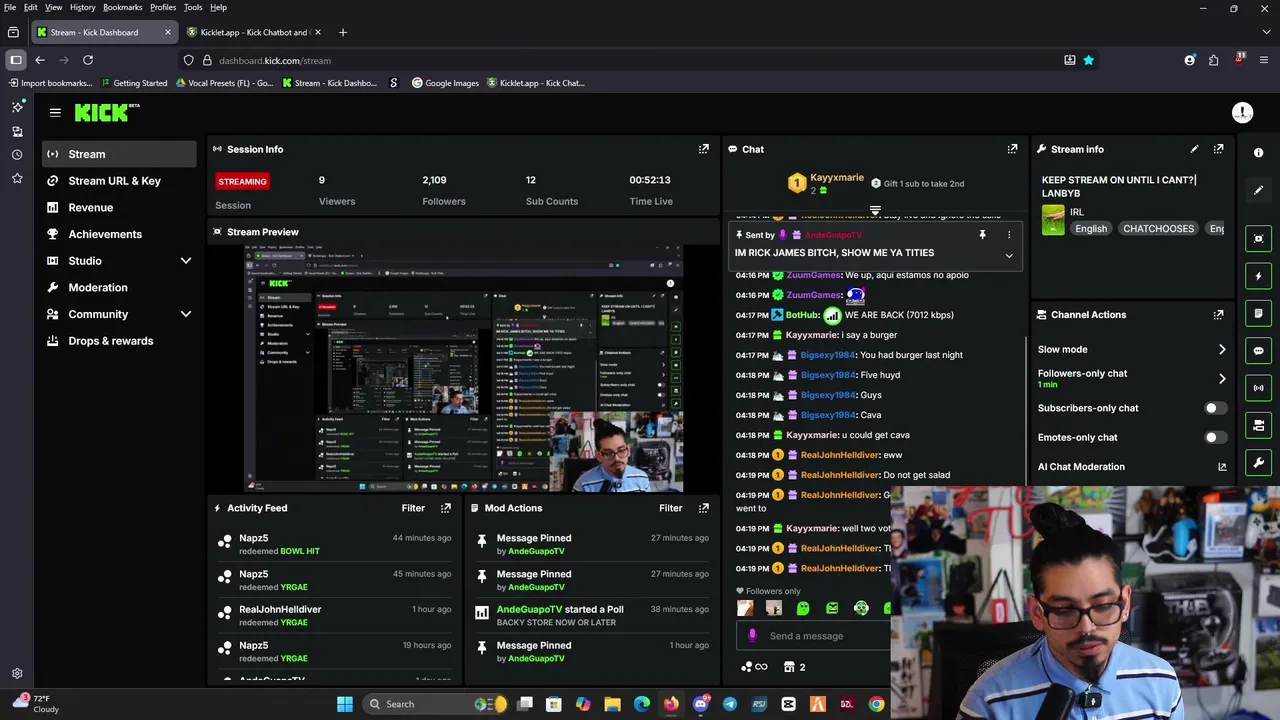
Task: Open the Kick hamburger navigation menu
Action: tap(55, 113)
